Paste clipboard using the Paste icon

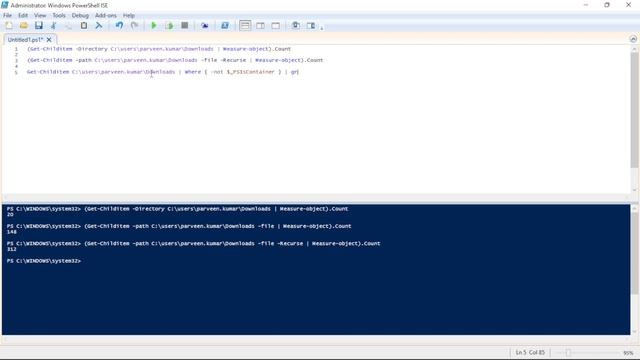point(84,26)
